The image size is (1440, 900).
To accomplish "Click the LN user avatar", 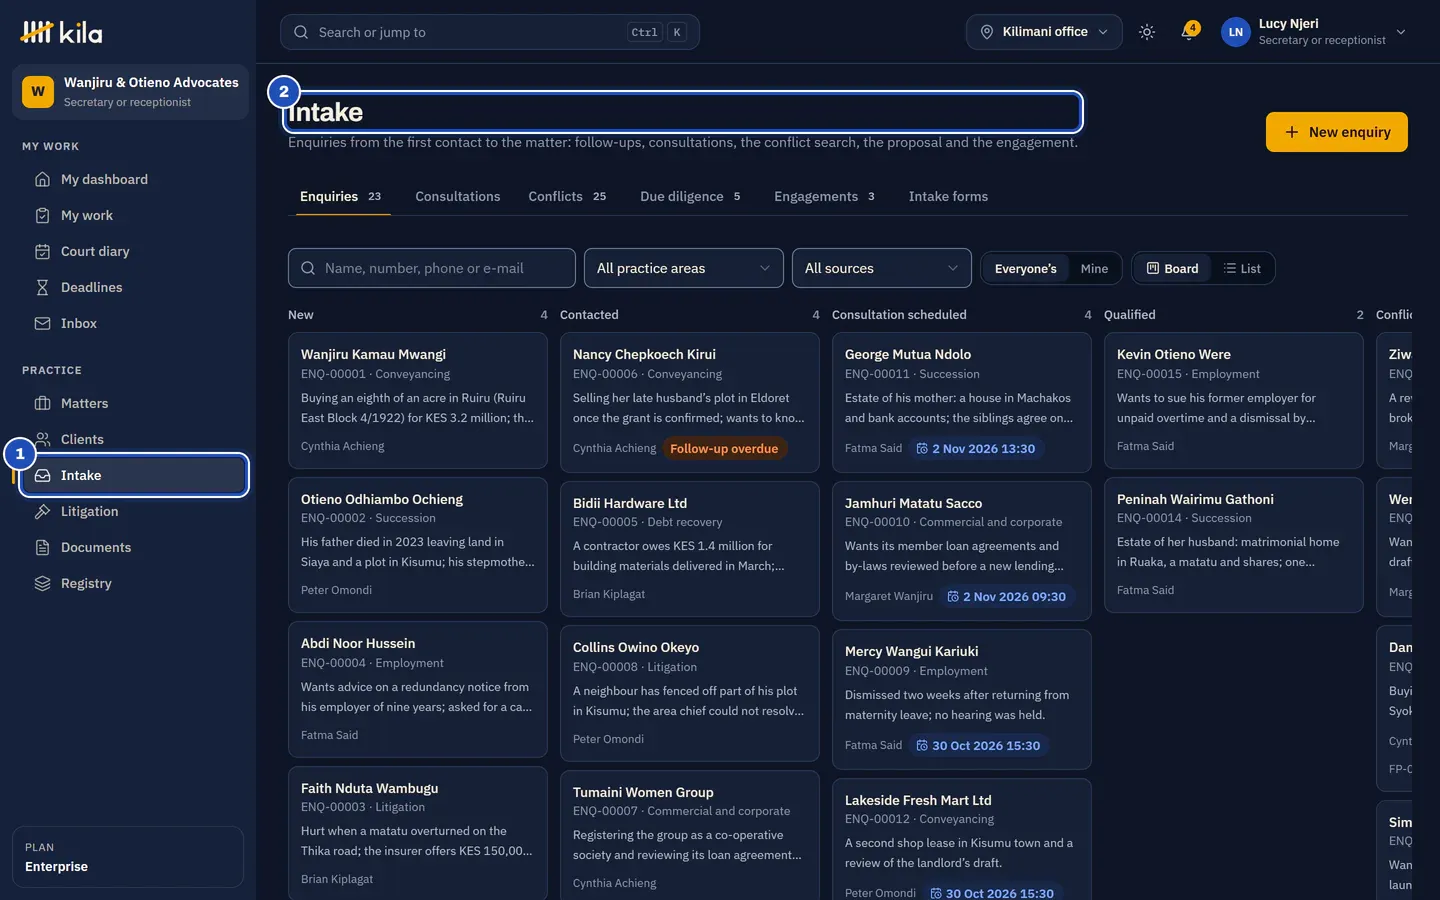I will pos(1236,32).
